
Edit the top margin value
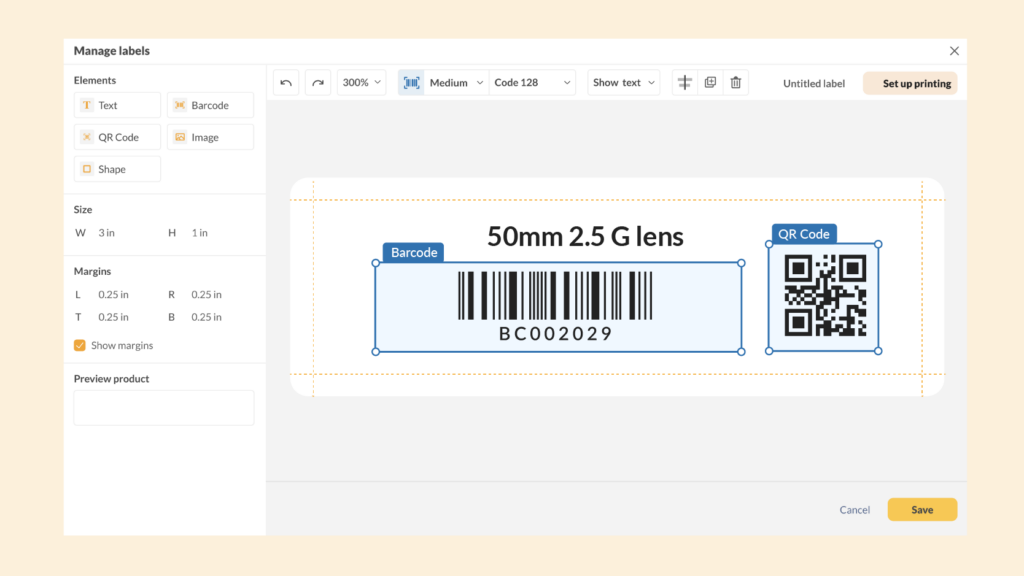click(x=114, y=317)
